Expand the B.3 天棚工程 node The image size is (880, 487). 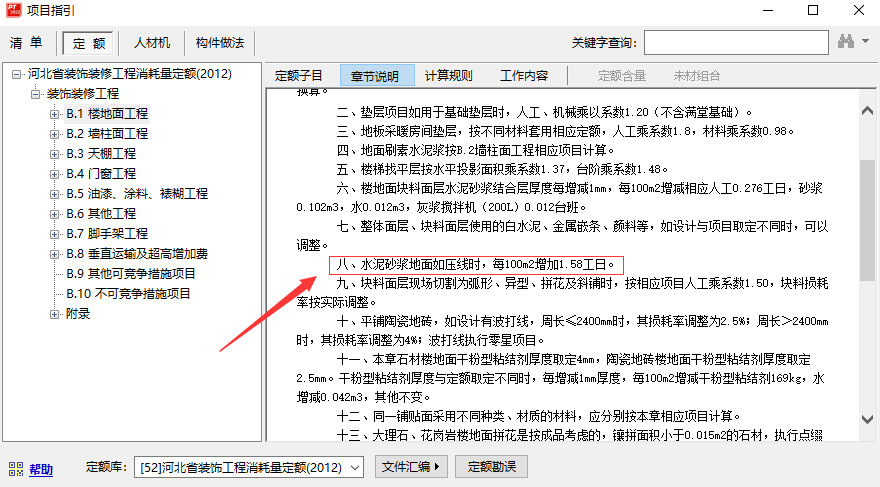pyautogui.click(x=54, y=154)
